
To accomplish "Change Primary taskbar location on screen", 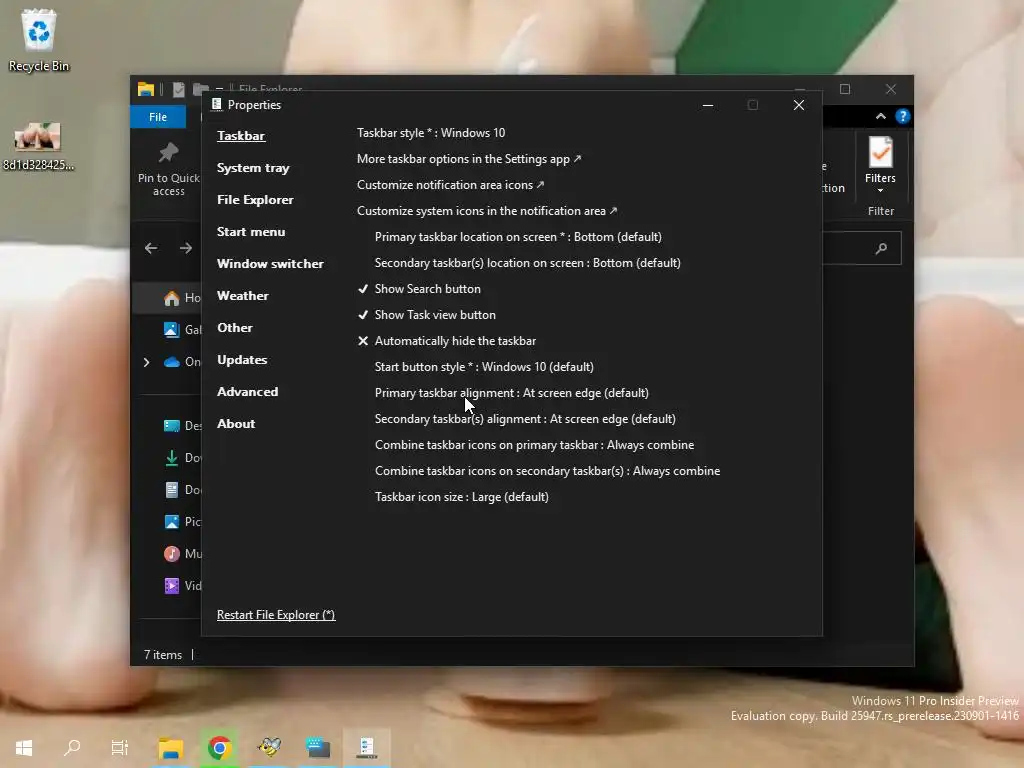I will pyautogui.click(x=518, y=237).
